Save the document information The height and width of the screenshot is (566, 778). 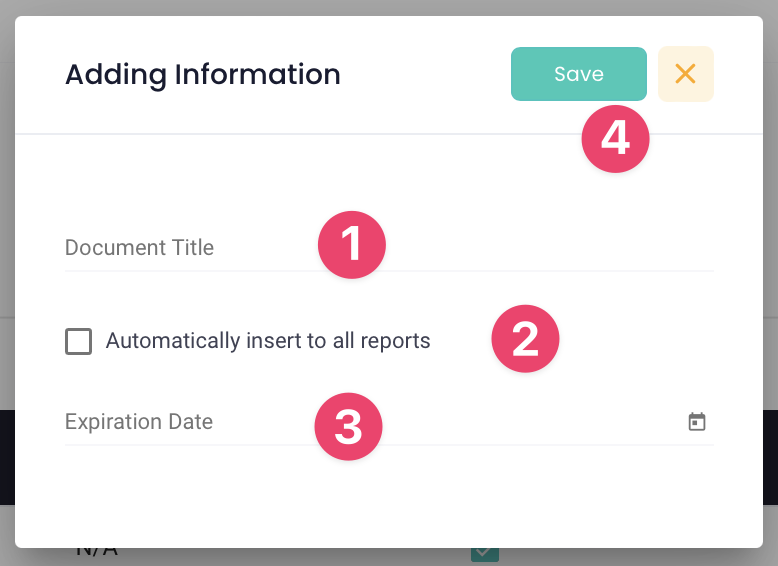(578, 74)
